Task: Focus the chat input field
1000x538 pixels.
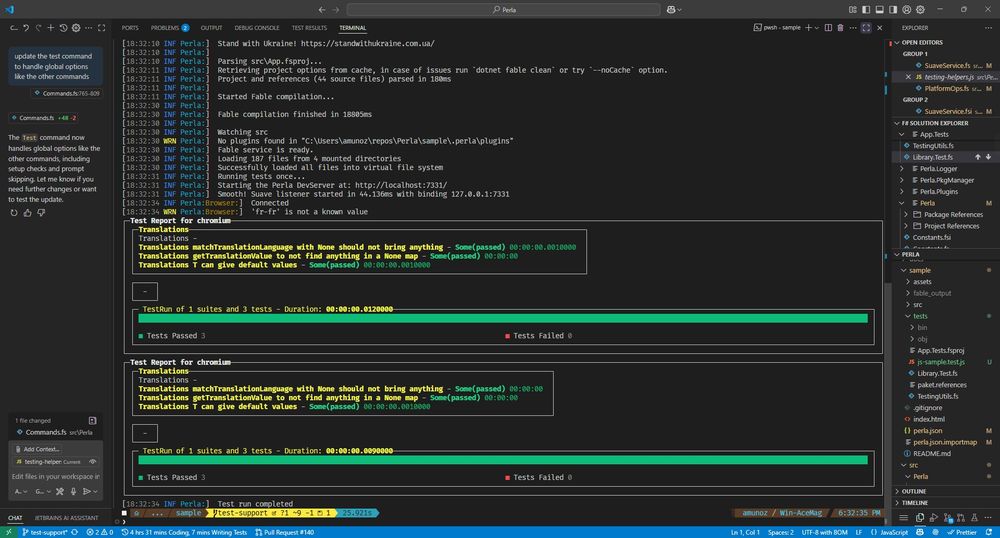Action: point(56,477)
